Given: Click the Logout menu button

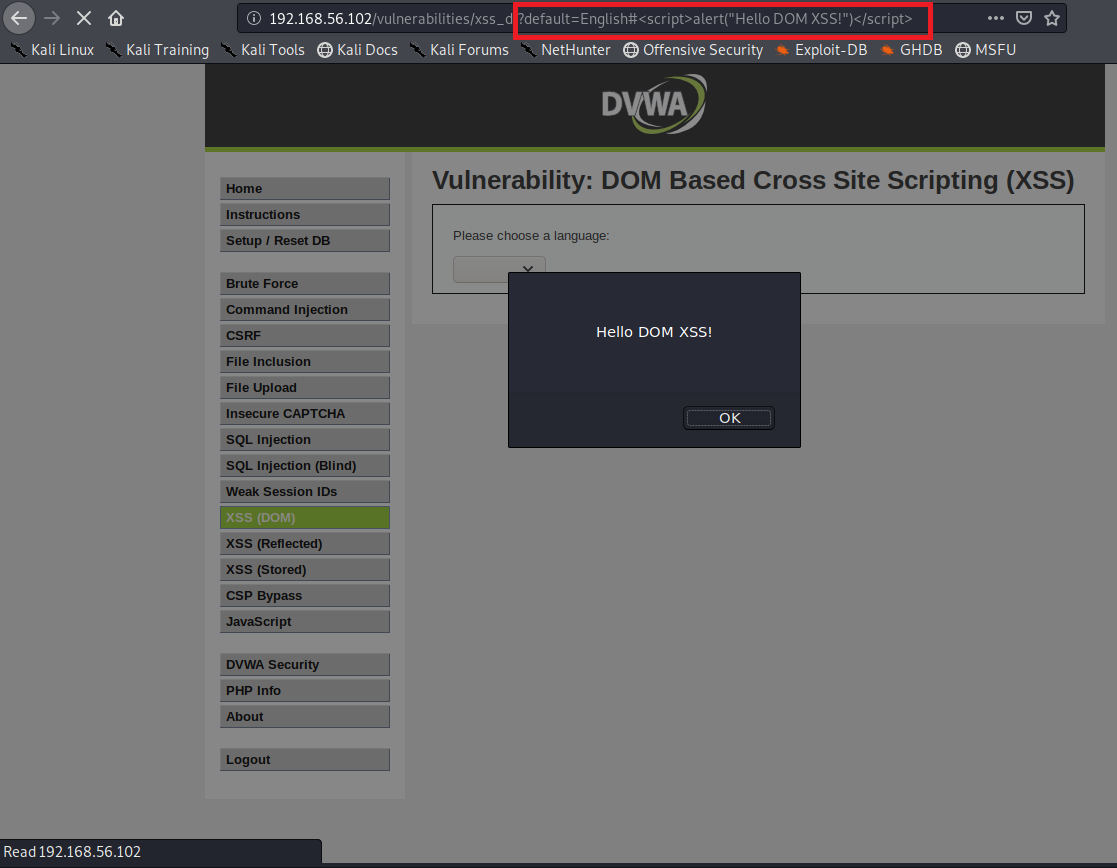Looking at the screenshot, I should pos(304,760).
